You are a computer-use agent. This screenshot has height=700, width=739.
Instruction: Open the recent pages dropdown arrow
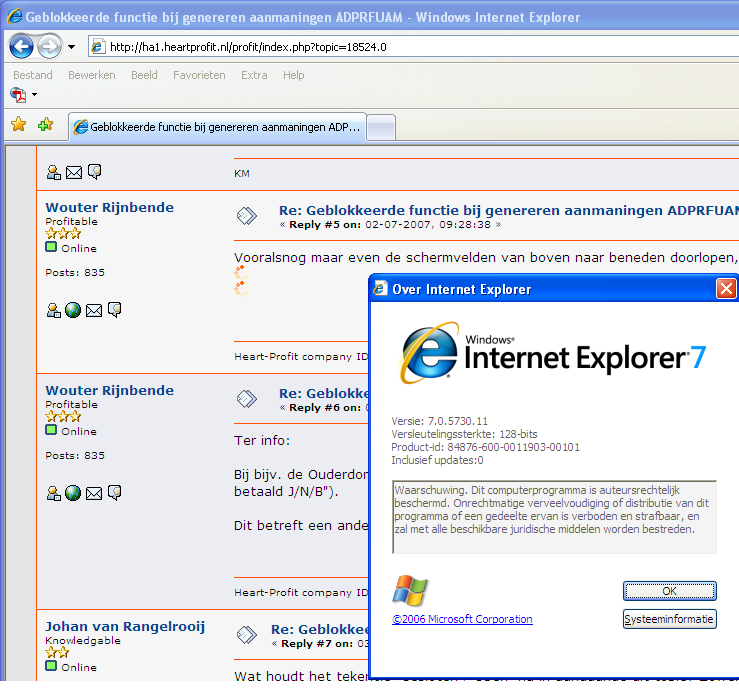coord(72,47)
